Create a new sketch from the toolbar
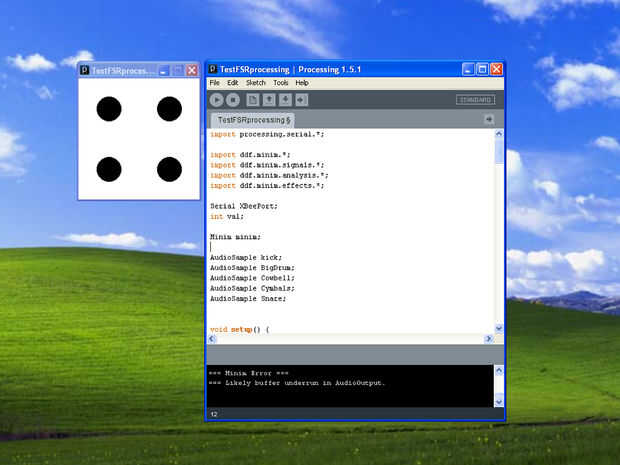 coord(253,100)
